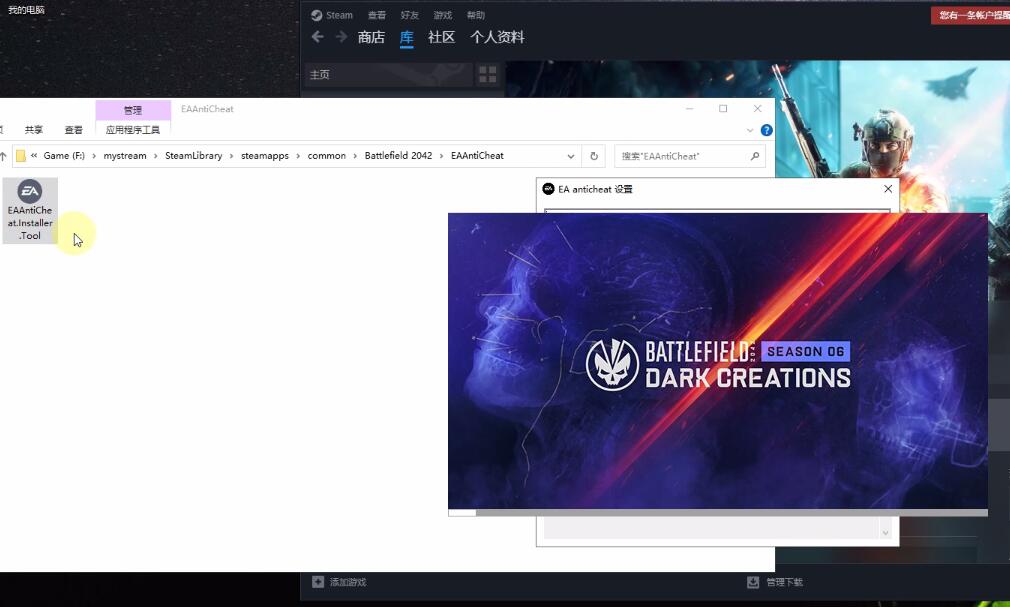Click the EAAntiCheat breadcrumb entry
This screenshot has height=607, width=1010.
point(477,156)
